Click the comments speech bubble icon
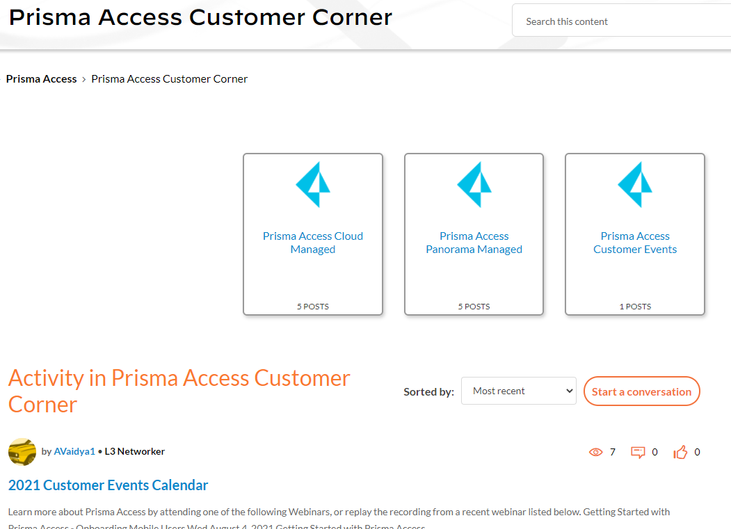 point(638,452)
